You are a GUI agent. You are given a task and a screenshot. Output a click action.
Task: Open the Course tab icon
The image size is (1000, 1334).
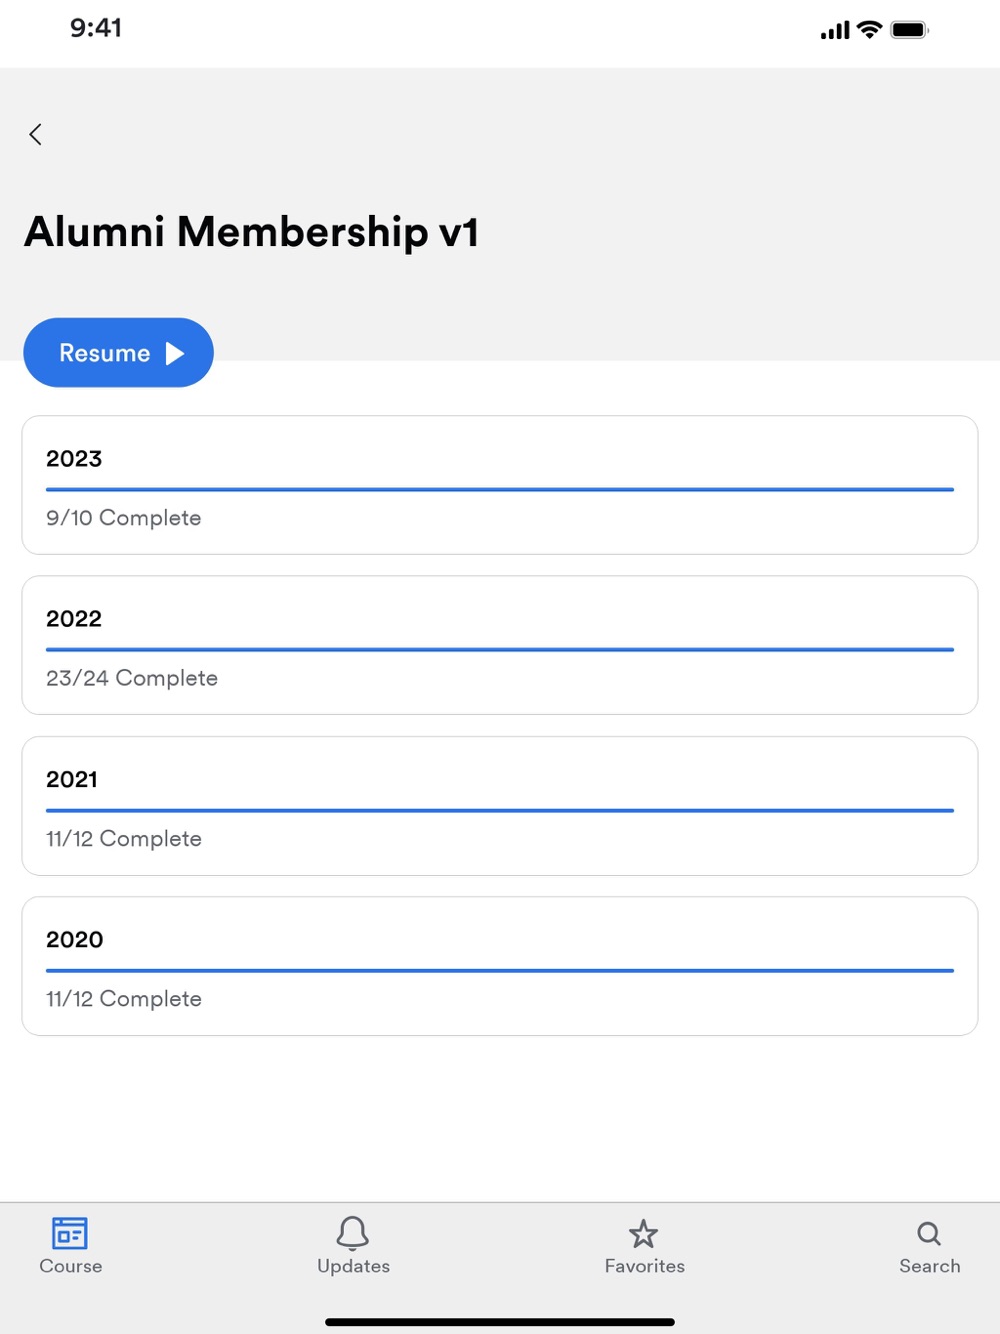(x=70, y=1233)
